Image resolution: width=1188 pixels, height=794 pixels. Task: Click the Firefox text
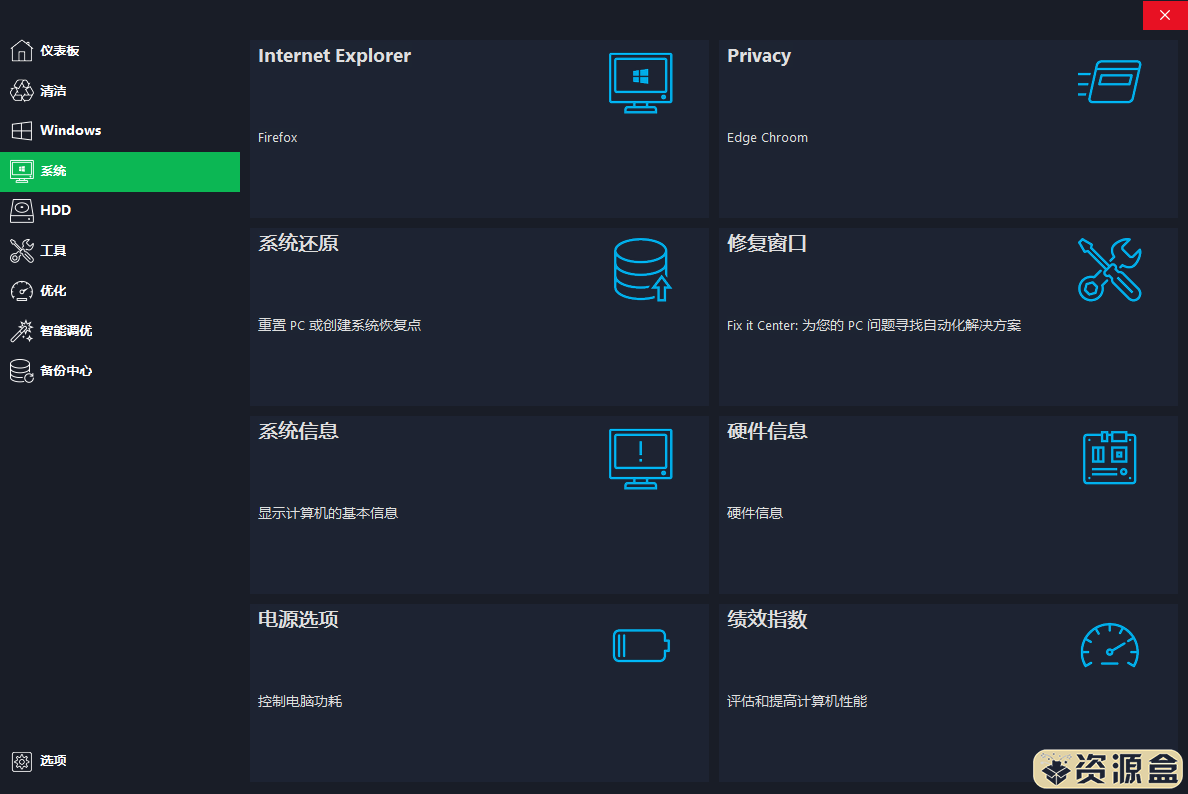point(277,138)
